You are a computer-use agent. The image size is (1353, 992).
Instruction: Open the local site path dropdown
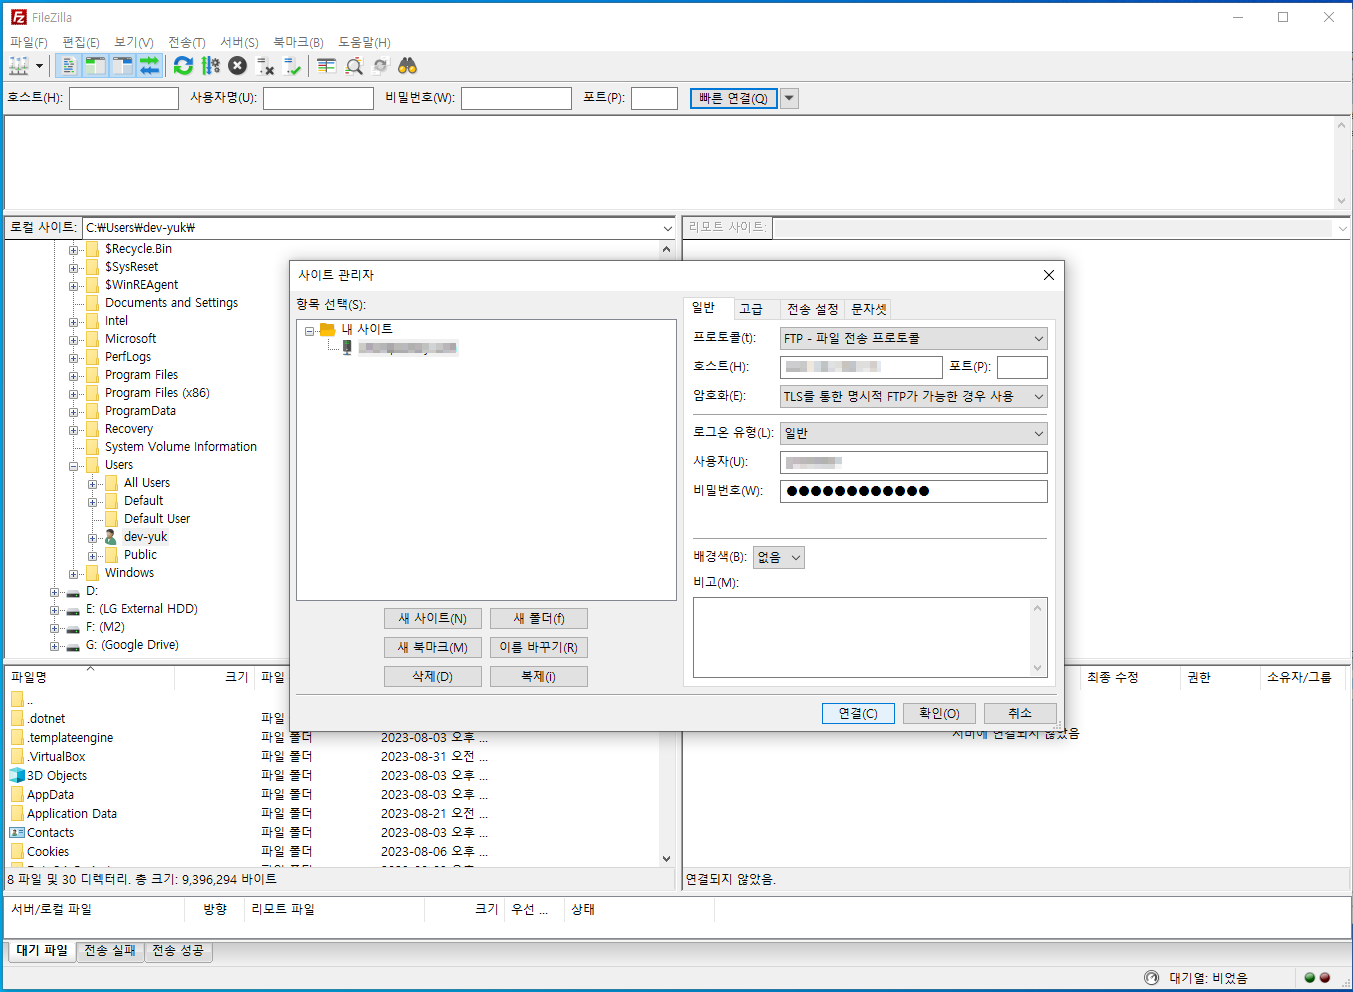pyautogui.click(x=667, y=228)
